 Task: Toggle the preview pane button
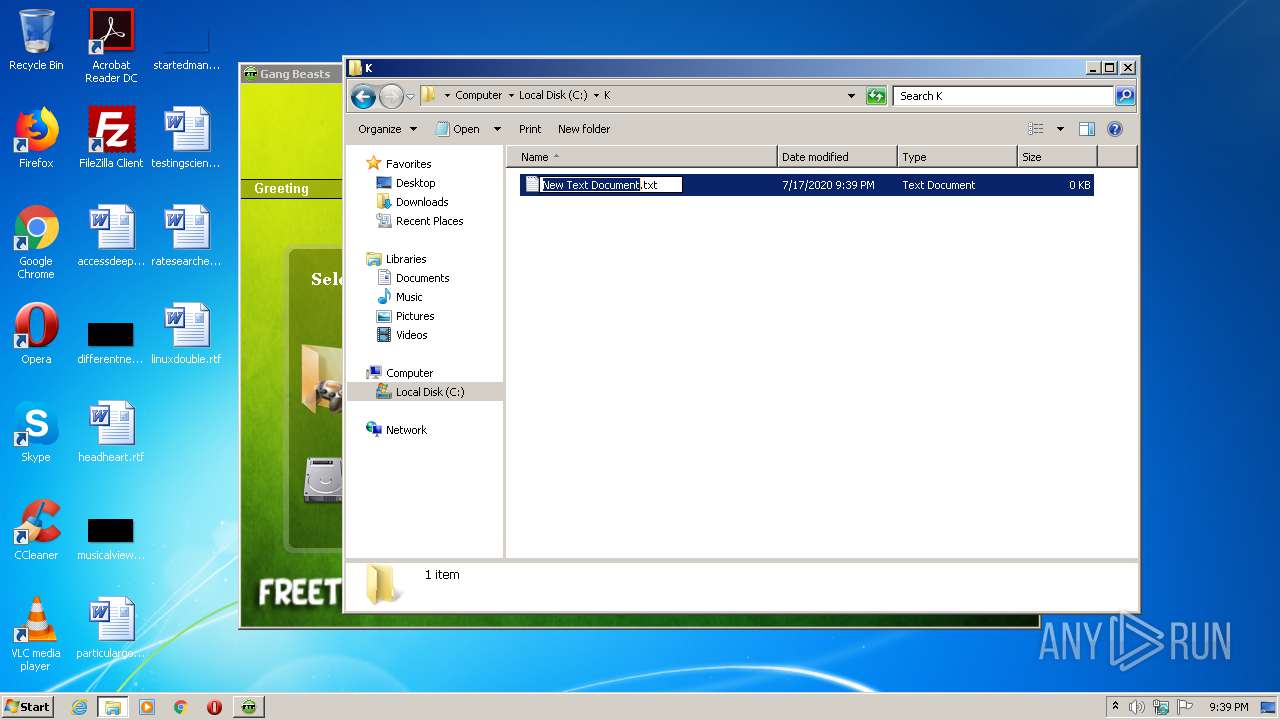coord(1087,129)
